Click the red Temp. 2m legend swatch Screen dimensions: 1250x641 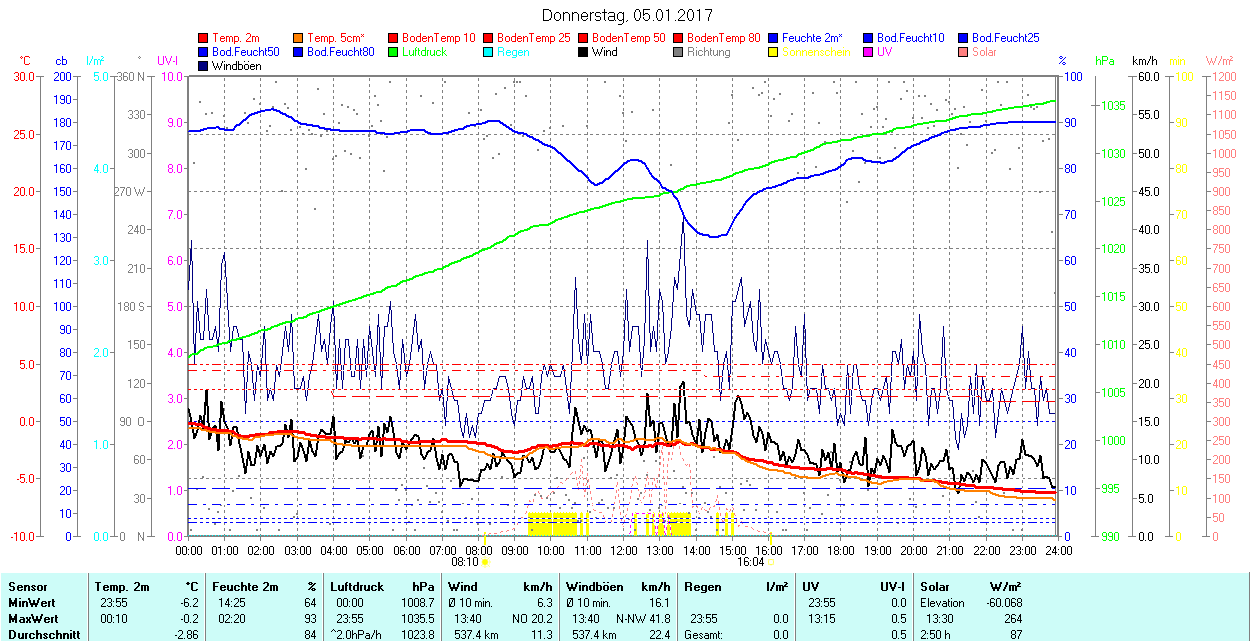pyautogui.click(x=204, y=38)
